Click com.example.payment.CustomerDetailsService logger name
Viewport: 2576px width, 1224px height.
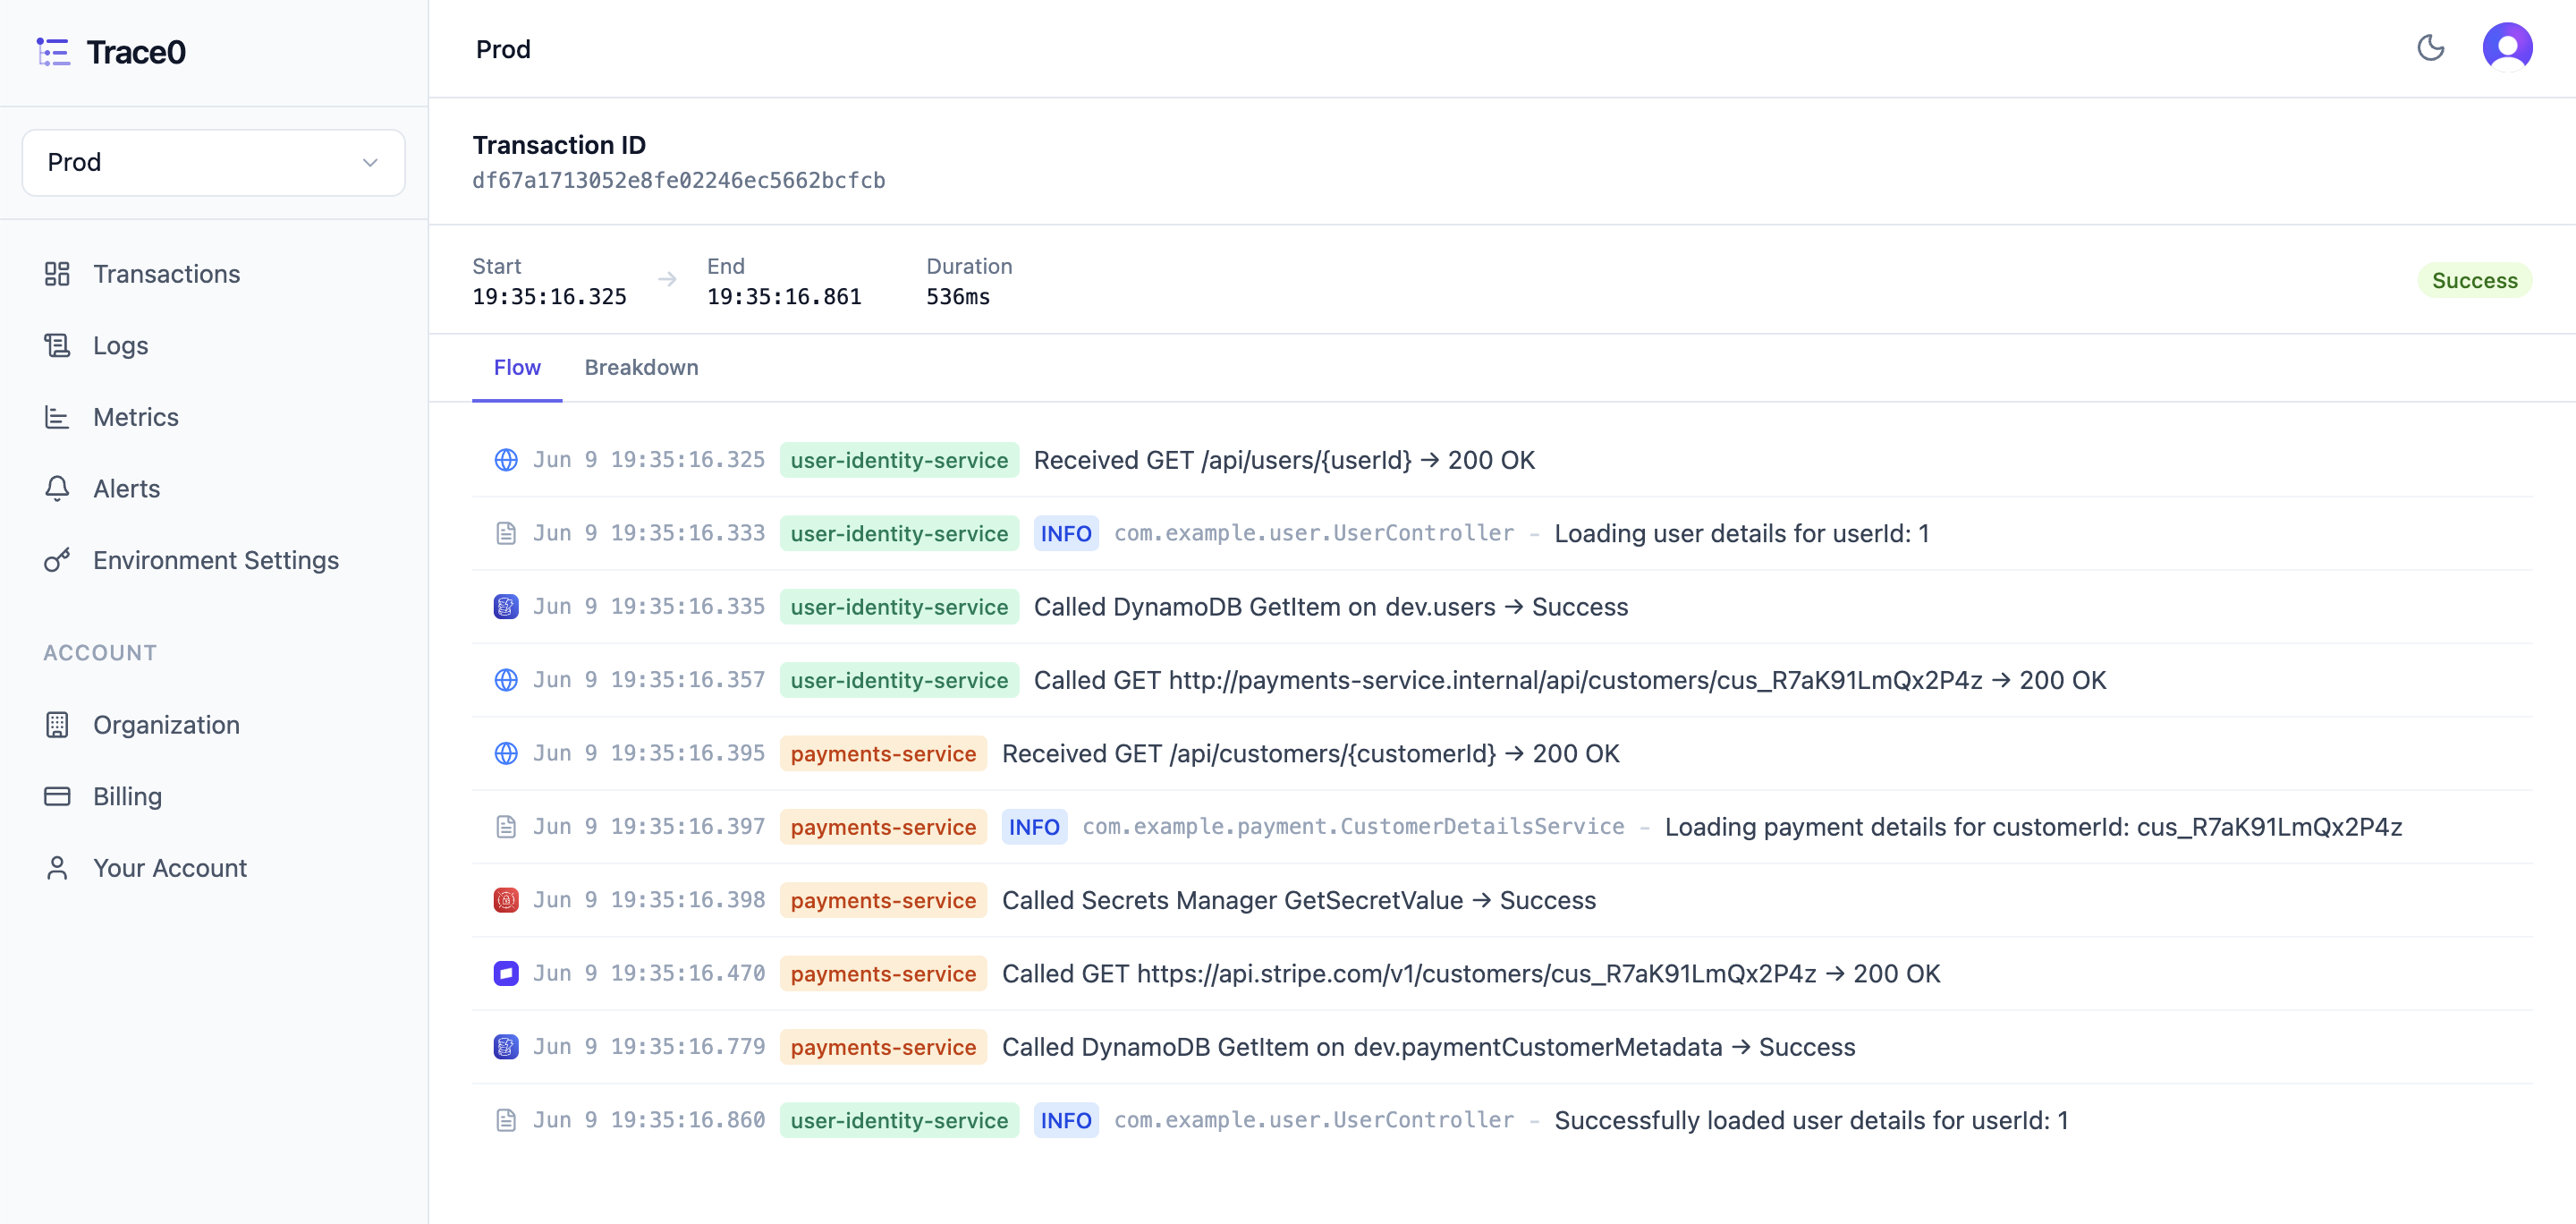[x=1353, y=827]
